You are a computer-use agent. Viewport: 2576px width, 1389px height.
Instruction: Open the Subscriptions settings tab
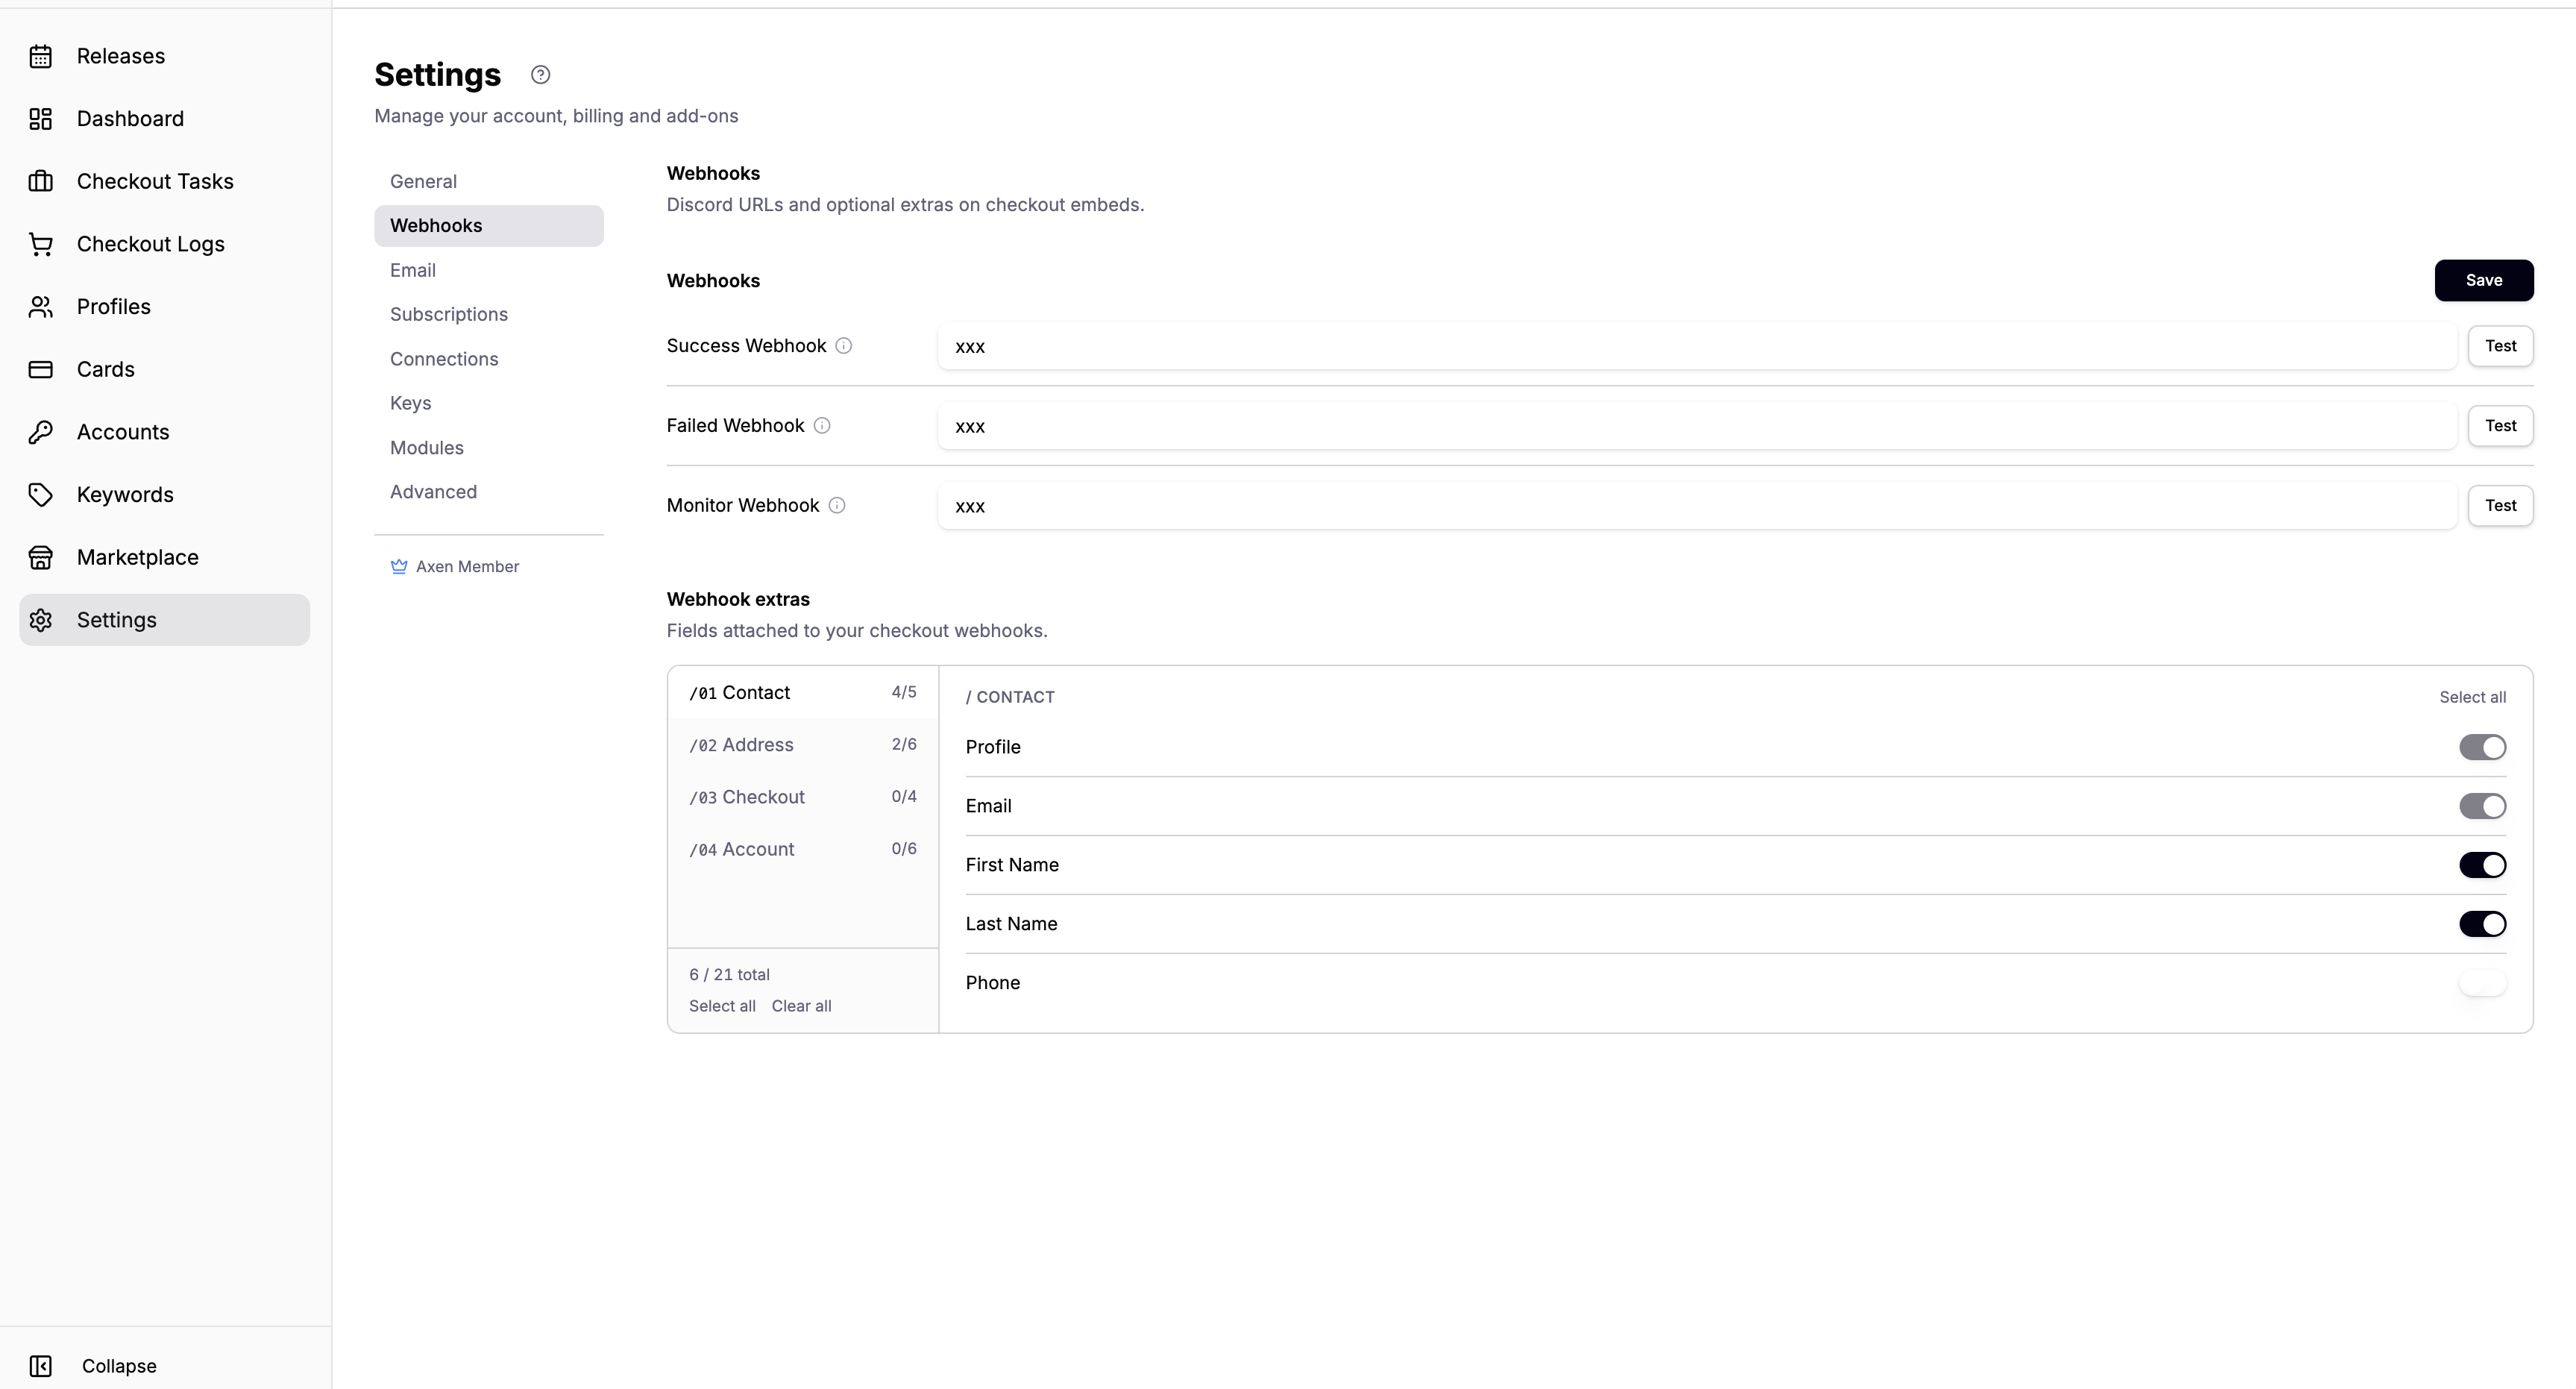(488, 314)
